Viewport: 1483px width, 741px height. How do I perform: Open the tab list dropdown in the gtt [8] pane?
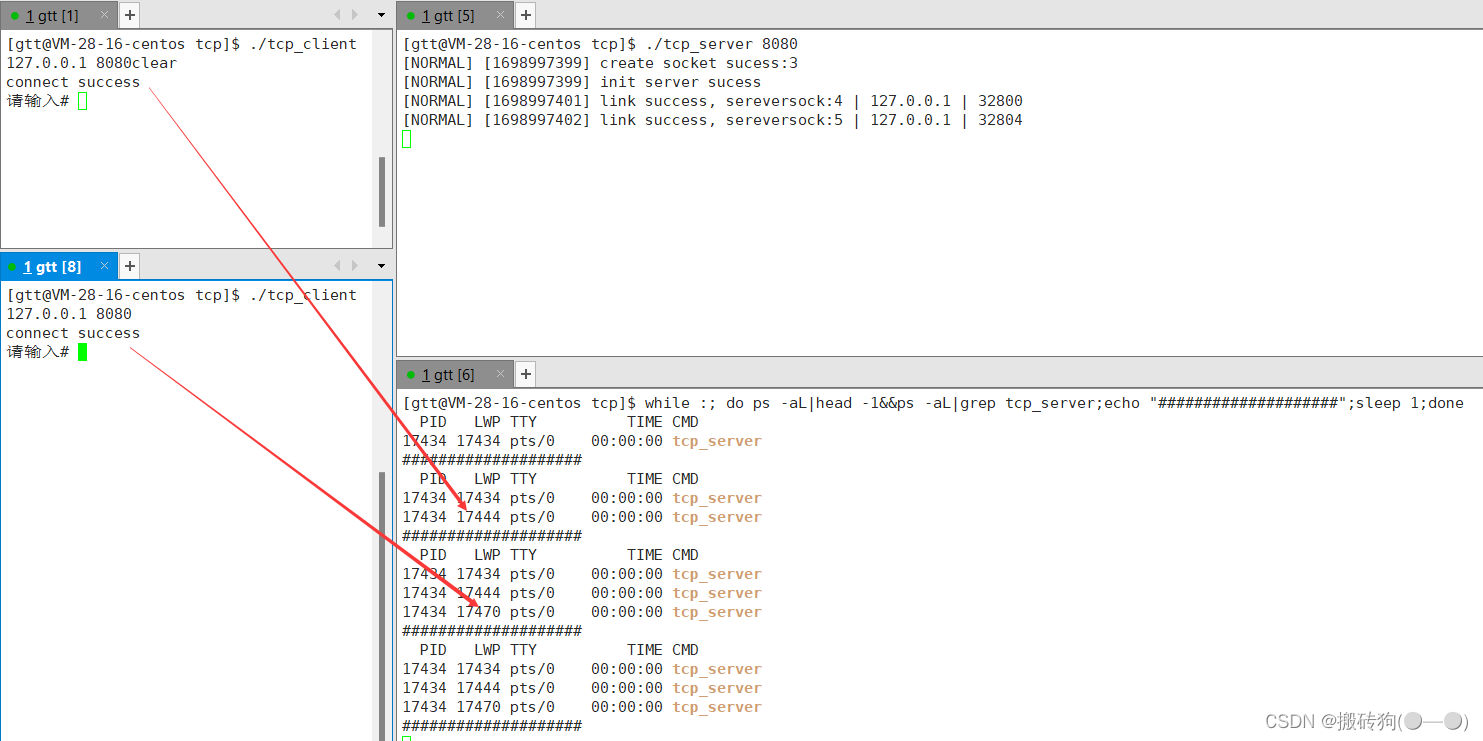[x=381, y=266]
